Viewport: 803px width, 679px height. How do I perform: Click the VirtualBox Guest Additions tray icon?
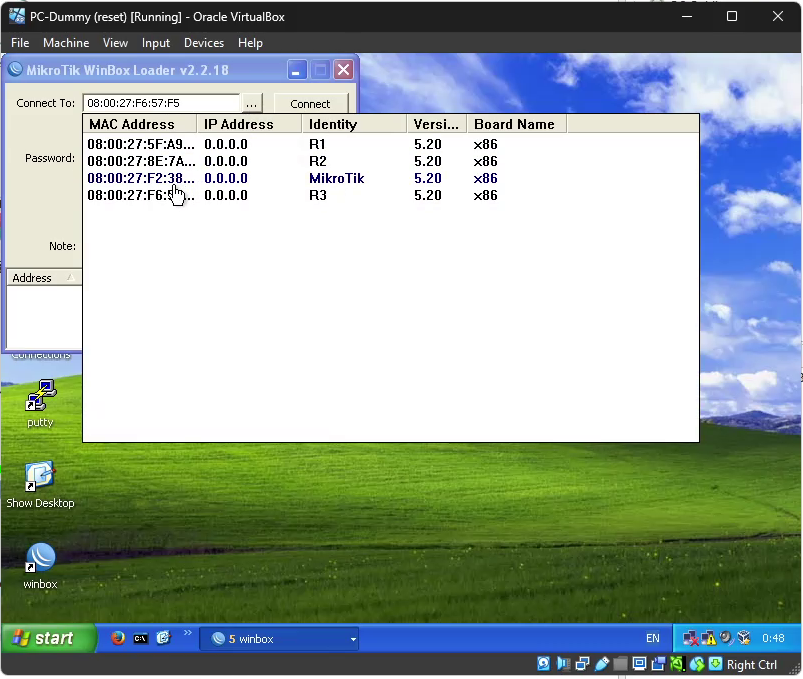point(743,638)
